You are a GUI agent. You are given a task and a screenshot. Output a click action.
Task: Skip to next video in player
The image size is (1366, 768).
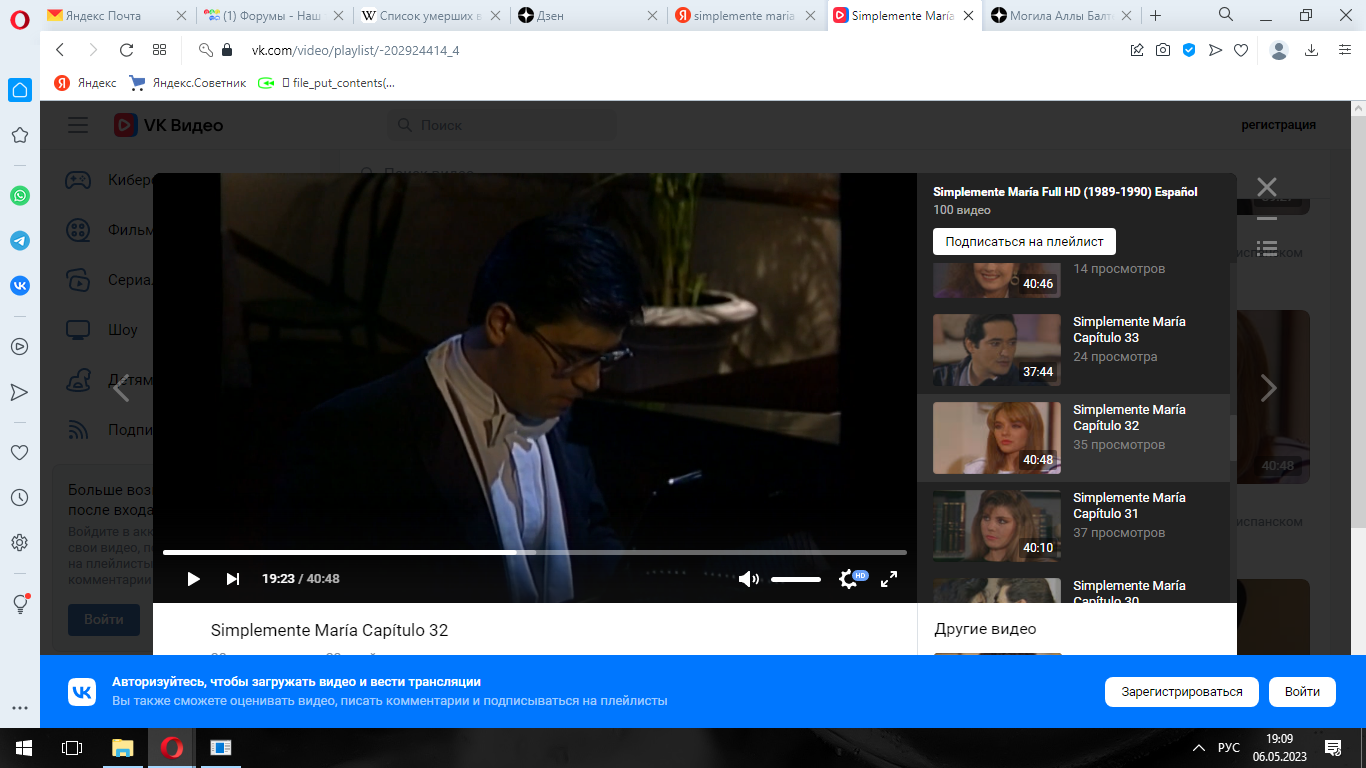tap(233, 579)
